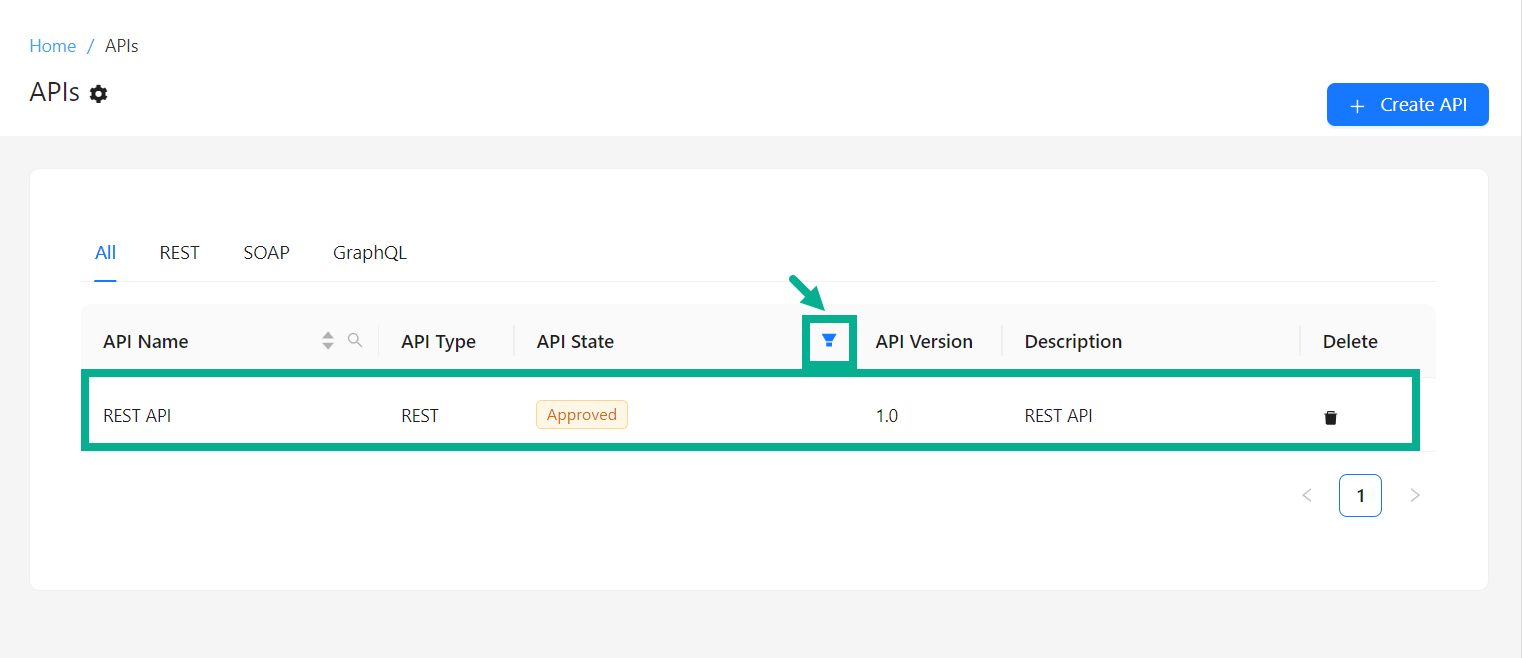Click the next page arrow icon
Image resolution: width=1522 pixels, height=658 pixels.
[x=1415, y=495]
